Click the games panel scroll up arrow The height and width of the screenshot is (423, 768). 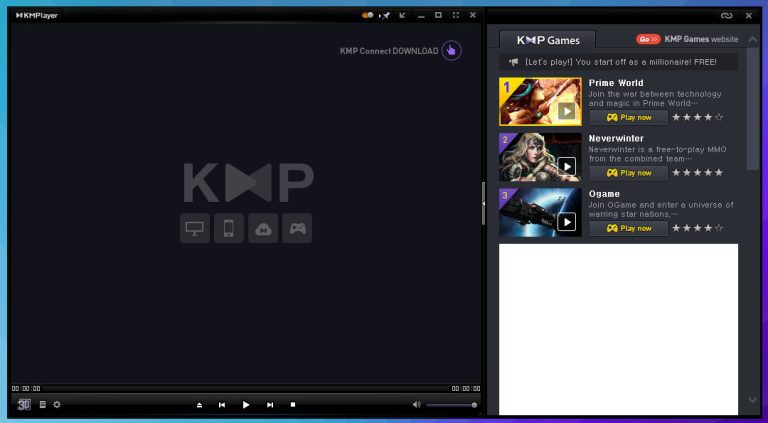coord(753,40)
